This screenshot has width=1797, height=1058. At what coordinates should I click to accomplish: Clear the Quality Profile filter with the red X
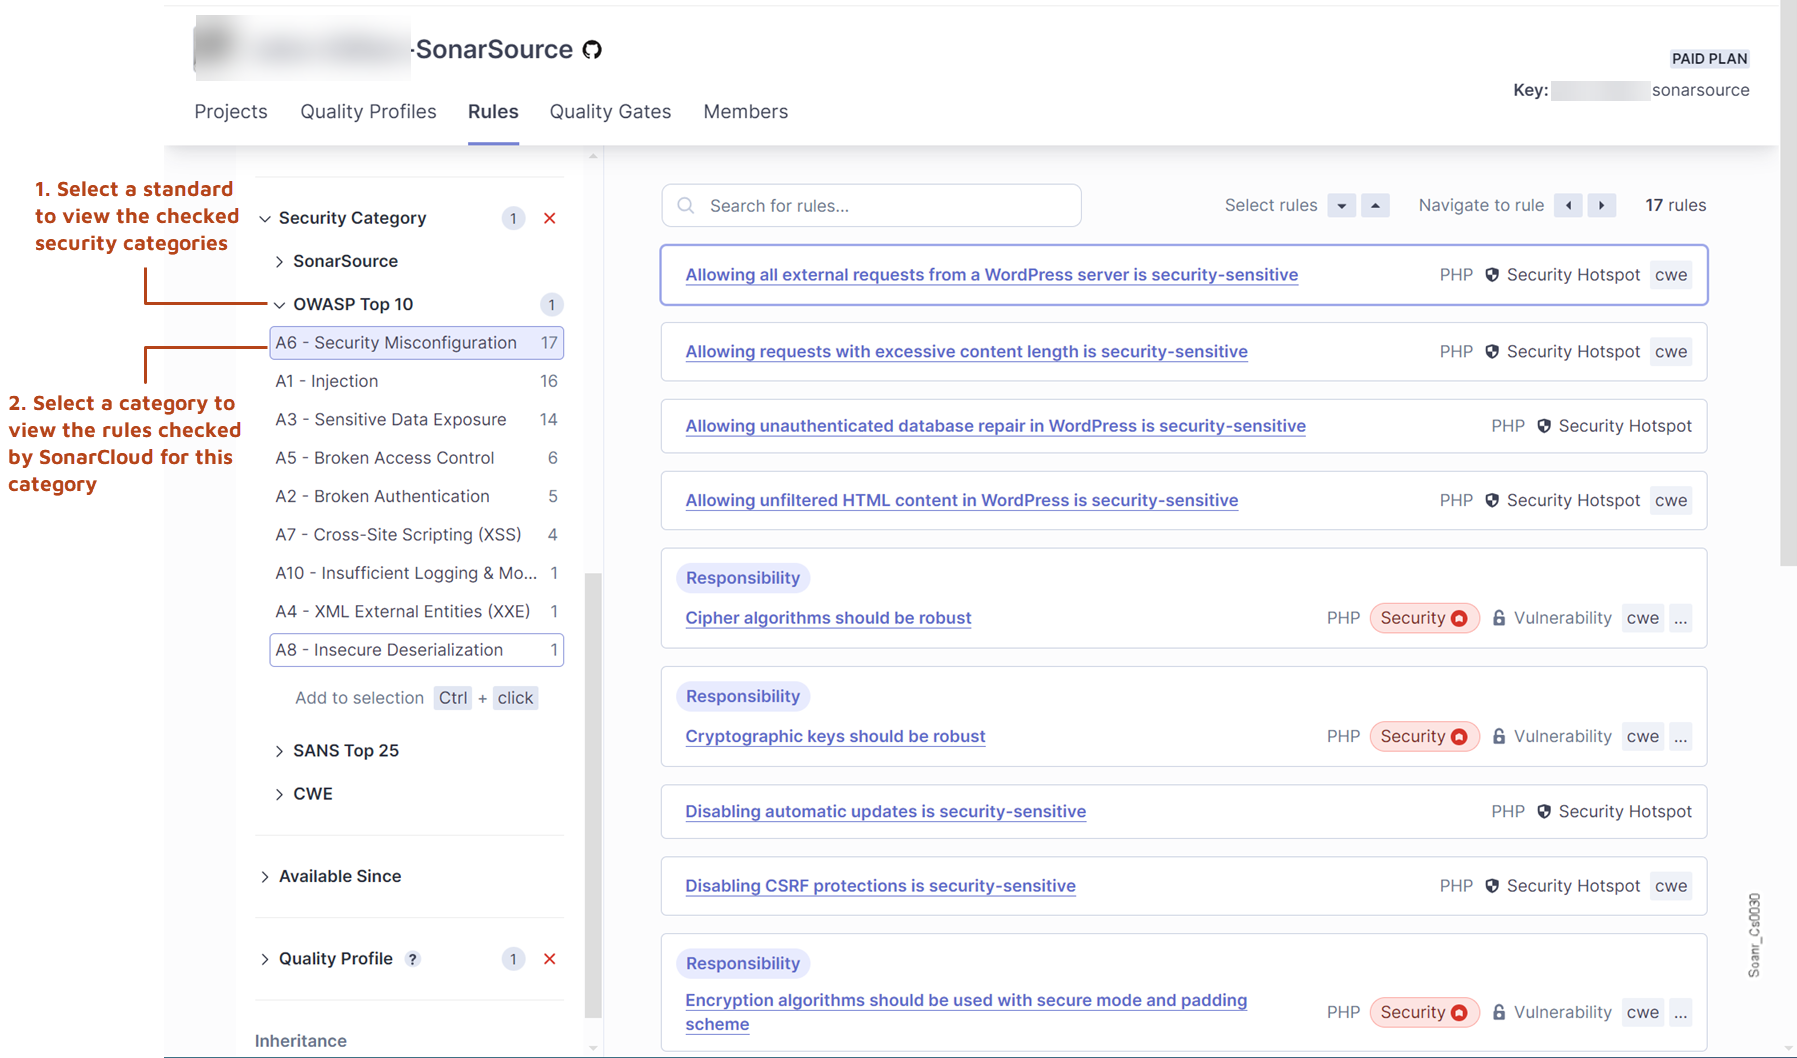point(549,958)
